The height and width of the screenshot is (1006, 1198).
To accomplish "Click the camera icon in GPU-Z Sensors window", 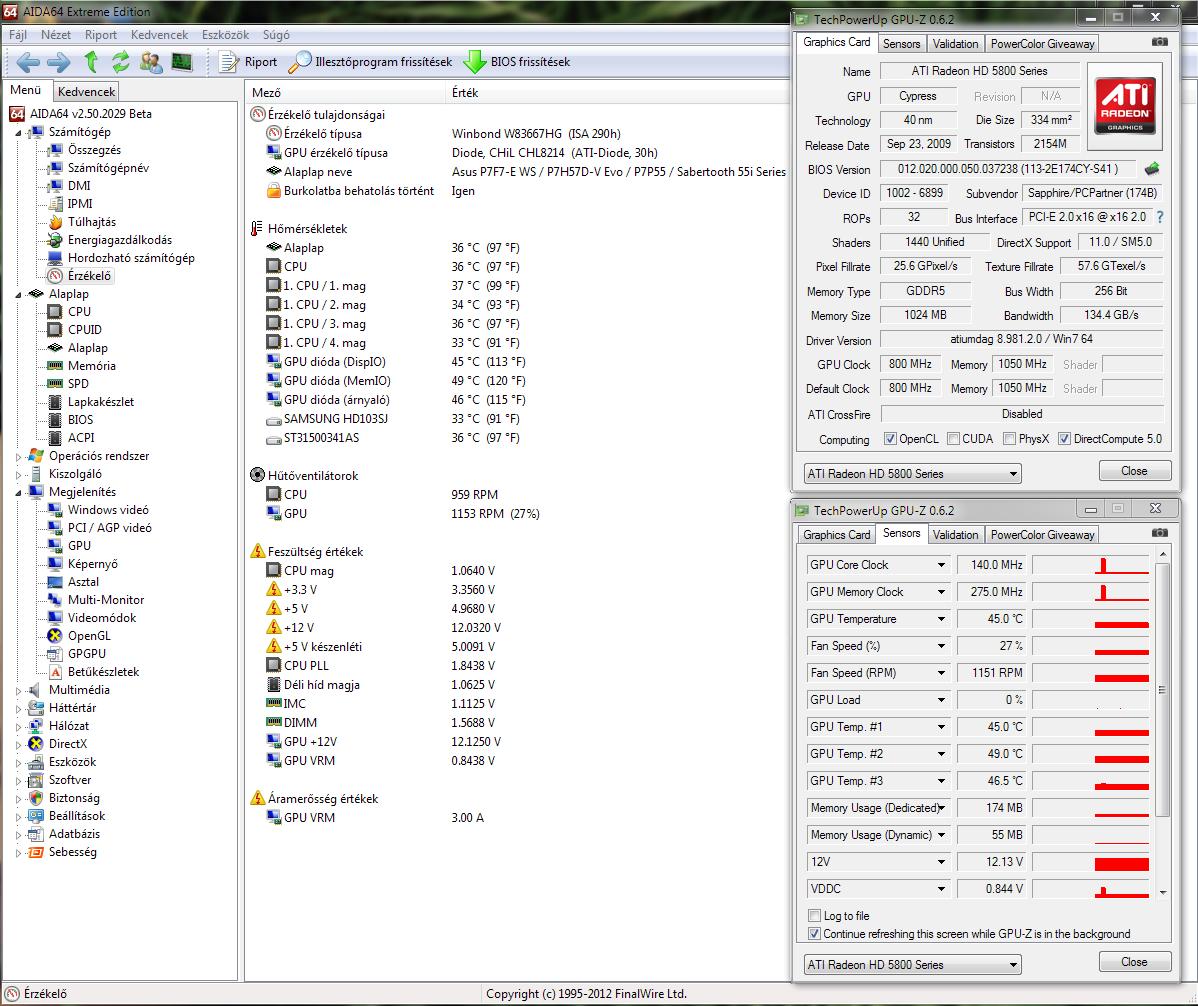I will tap(1160, 532).
